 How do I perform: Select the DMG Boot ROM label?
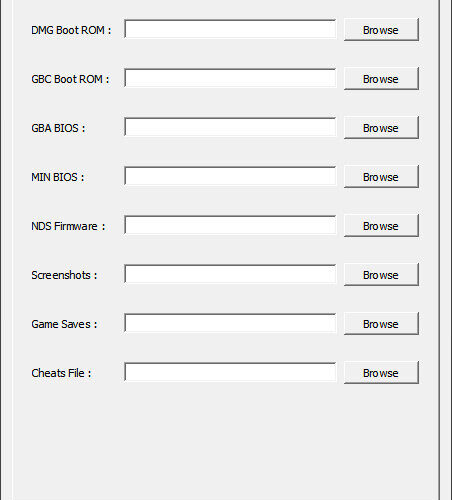pos(71,30)
